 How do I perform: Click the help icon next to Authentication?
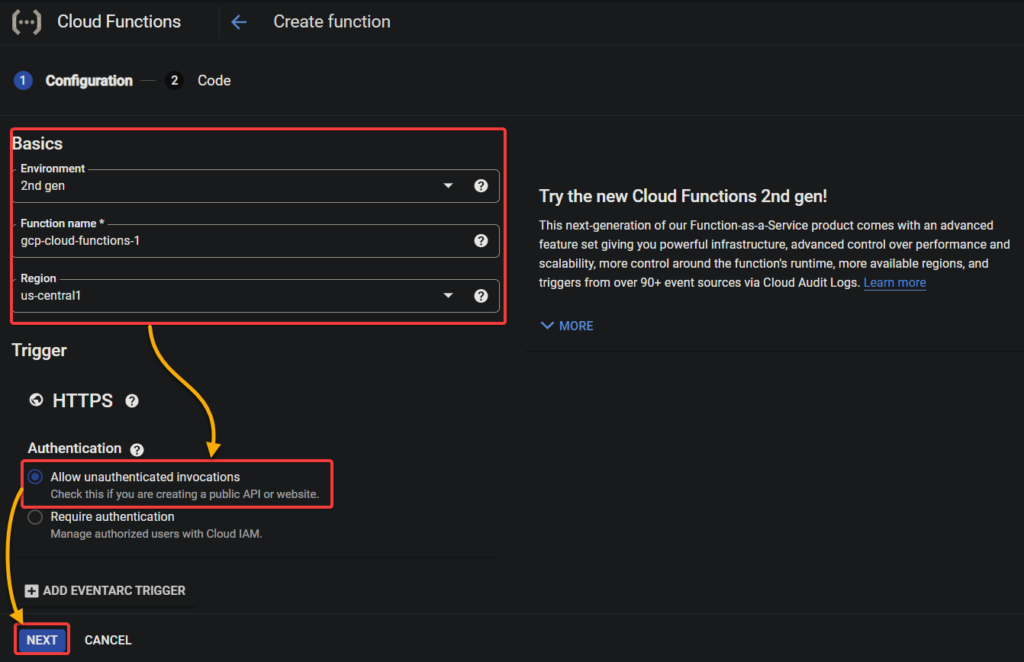tap(137, 450)
